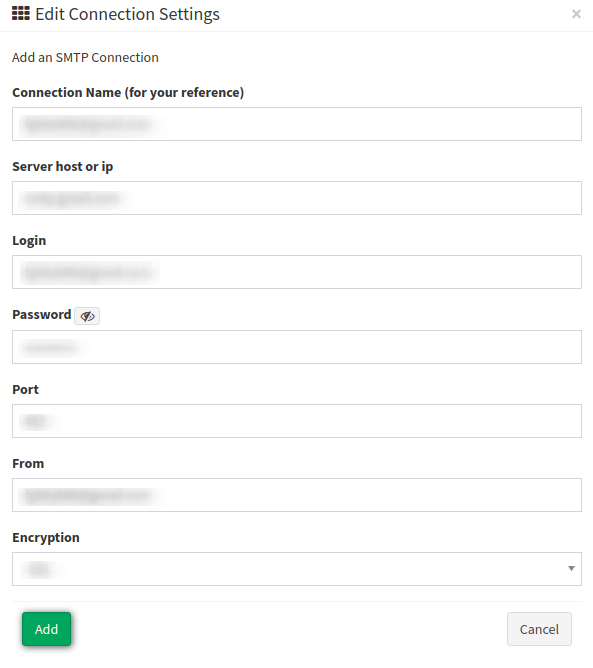Toggle password visibility with the eye icon

click(x=87, y=316)
